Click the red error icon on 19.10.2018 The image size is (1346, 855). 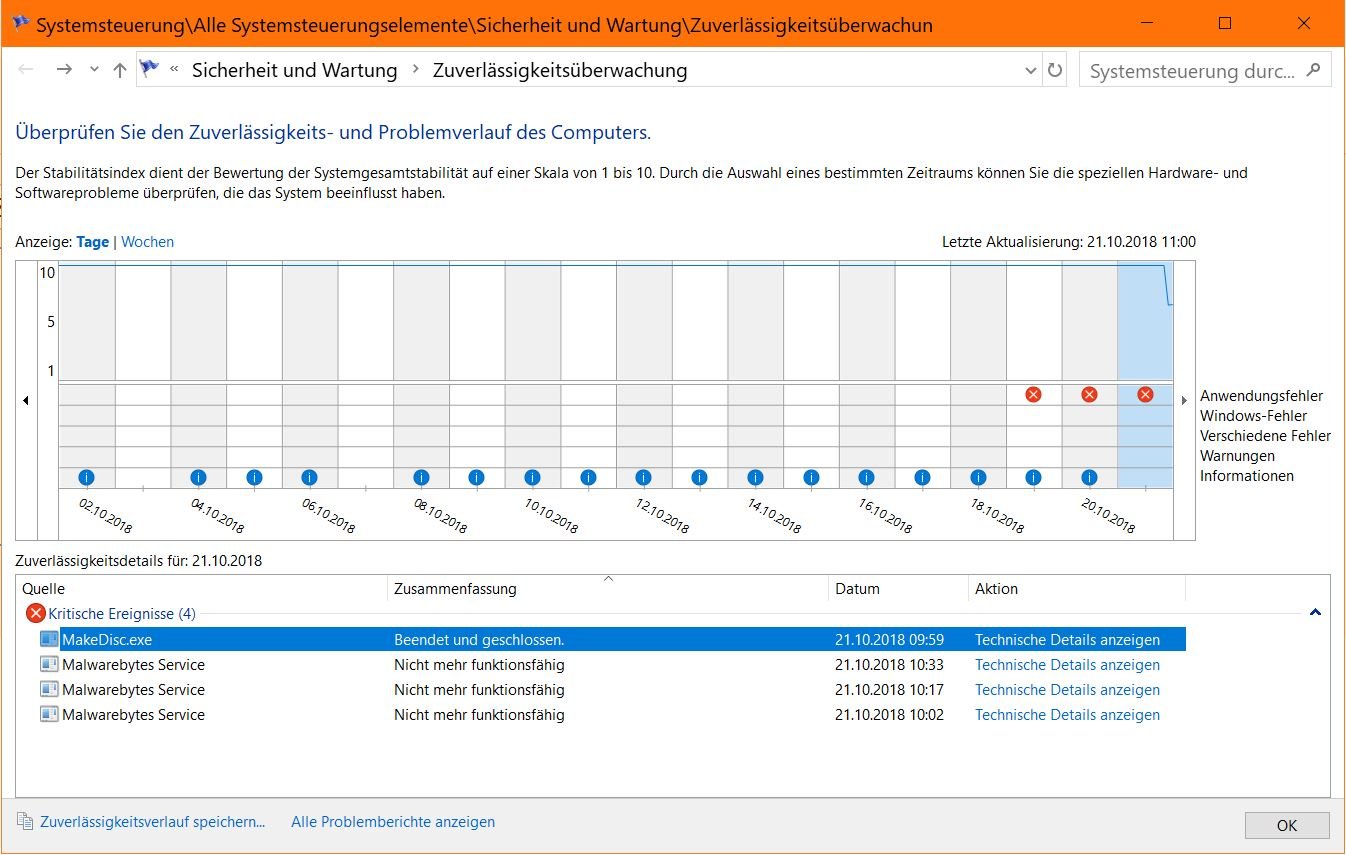pyautogui.click(x=1033, y=395)
